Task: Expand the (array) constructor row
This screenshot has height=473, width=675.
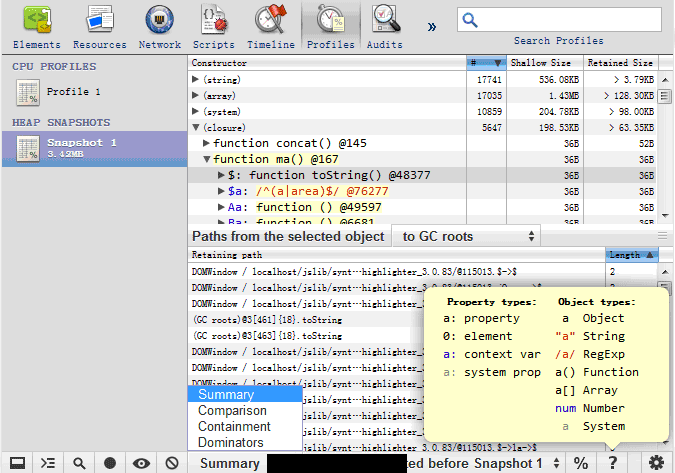Action: (195, 95)
